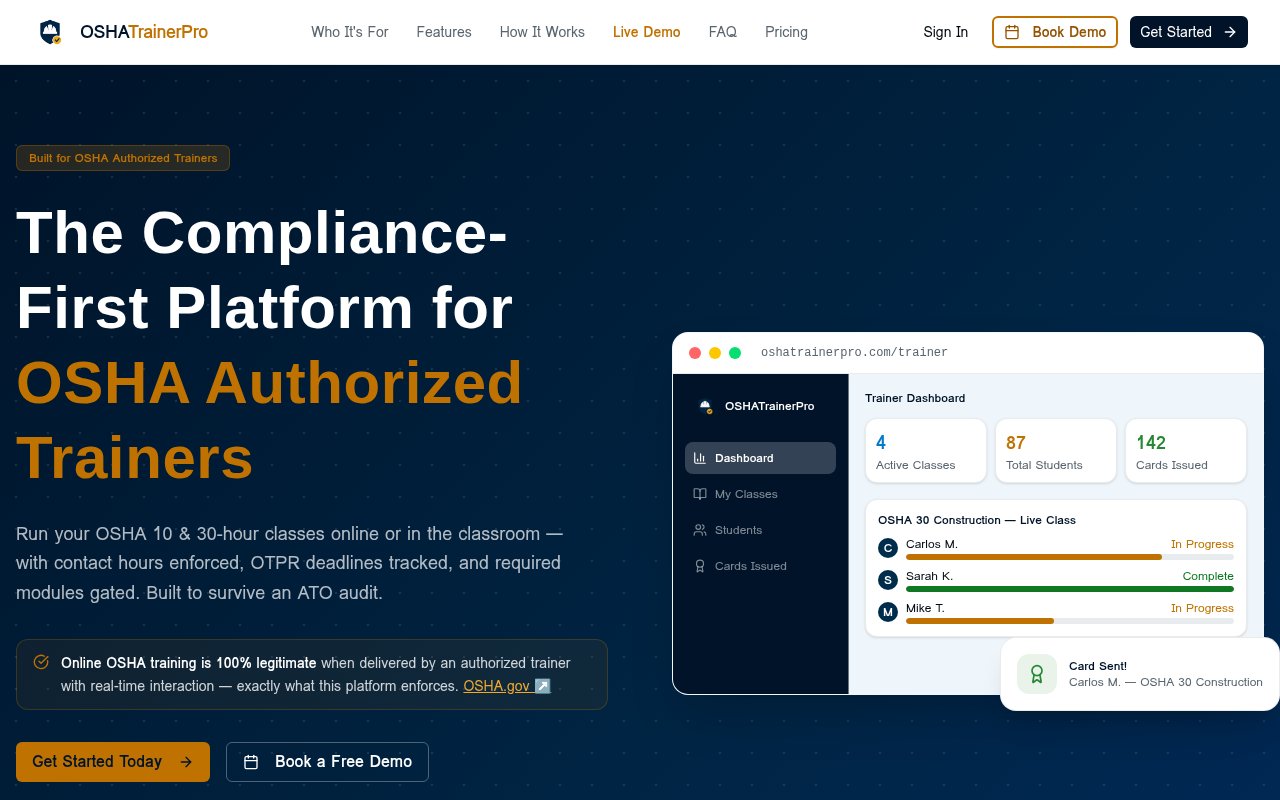Click the red window dot in dashboard mockup
The image size is (1280, 800).
tap(695, 353)
